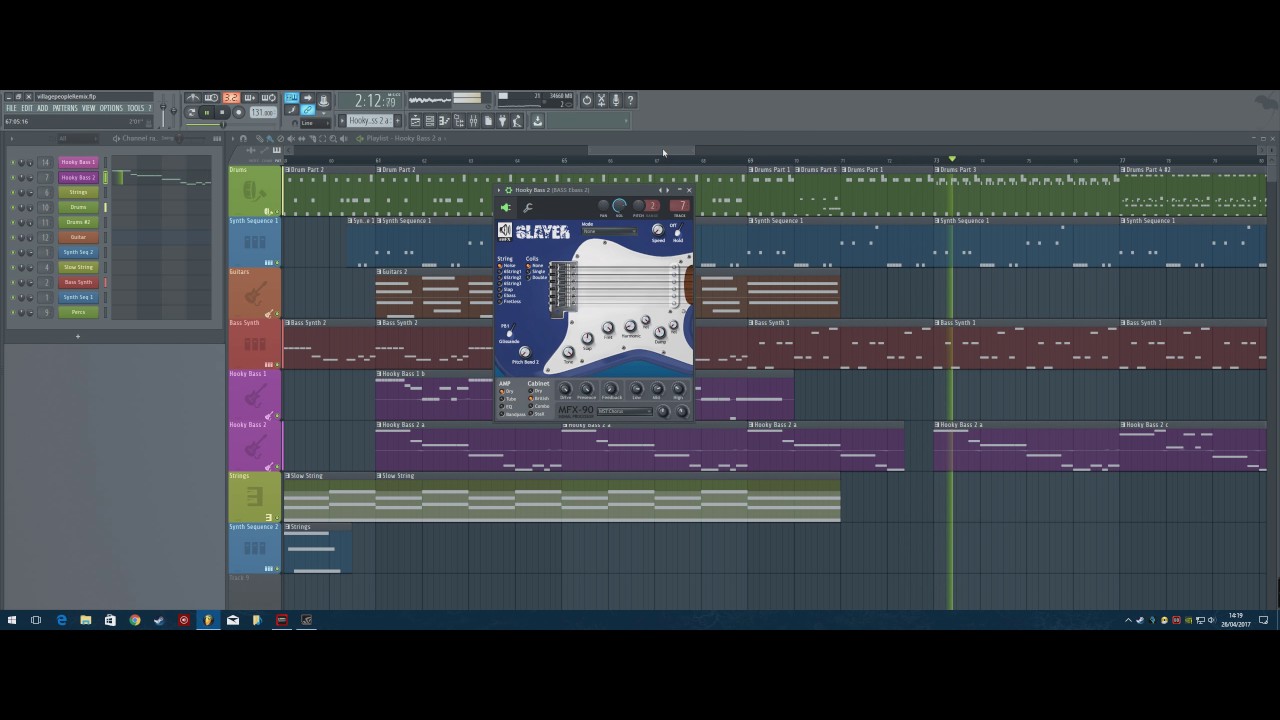Mute the Percs channel in channel rack

click(13, 312)
